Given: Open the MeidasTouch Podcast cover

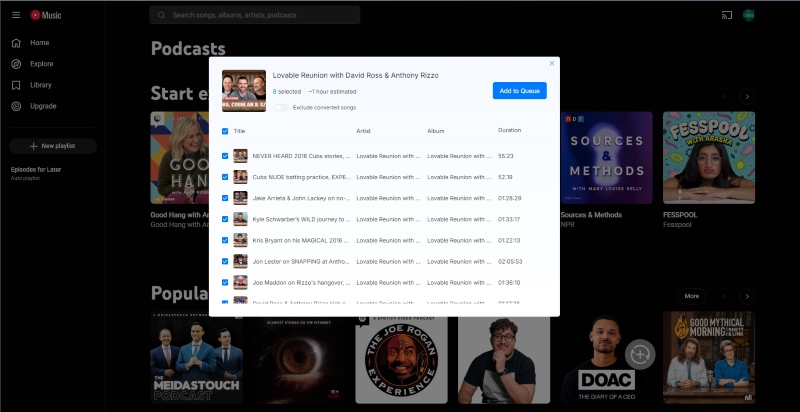Looking at the screenshot, I should [196, 357].
